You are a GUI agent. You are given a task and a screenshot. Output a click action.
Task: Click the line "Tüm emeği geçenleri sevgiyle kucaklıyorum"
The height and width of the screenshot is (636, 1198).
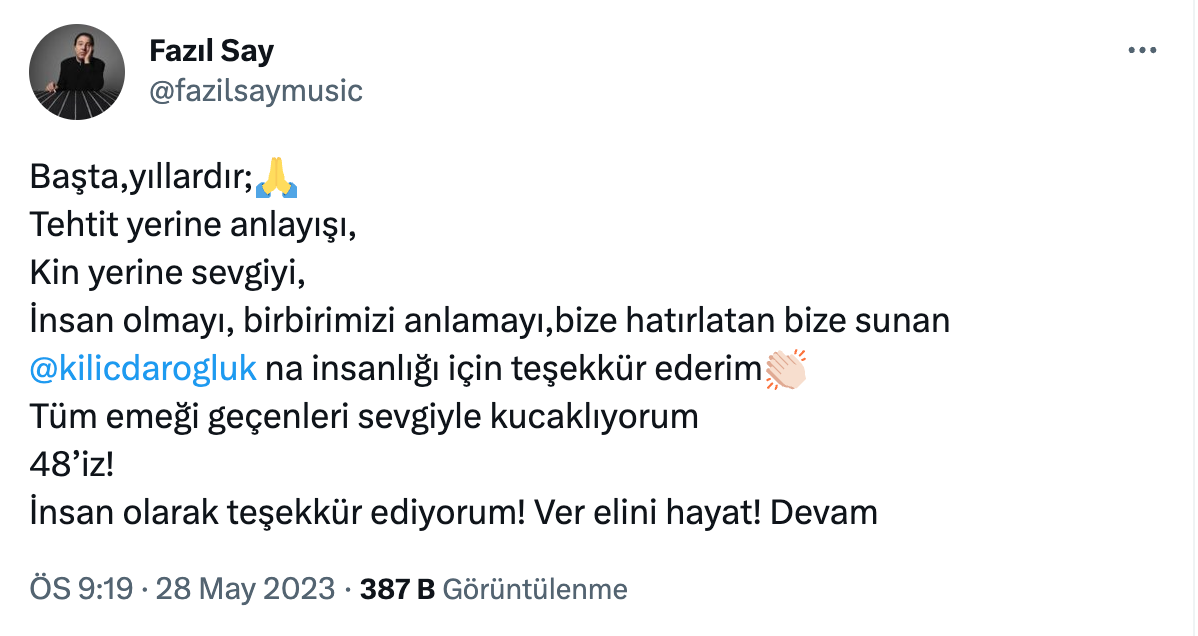tap(364, 417)
